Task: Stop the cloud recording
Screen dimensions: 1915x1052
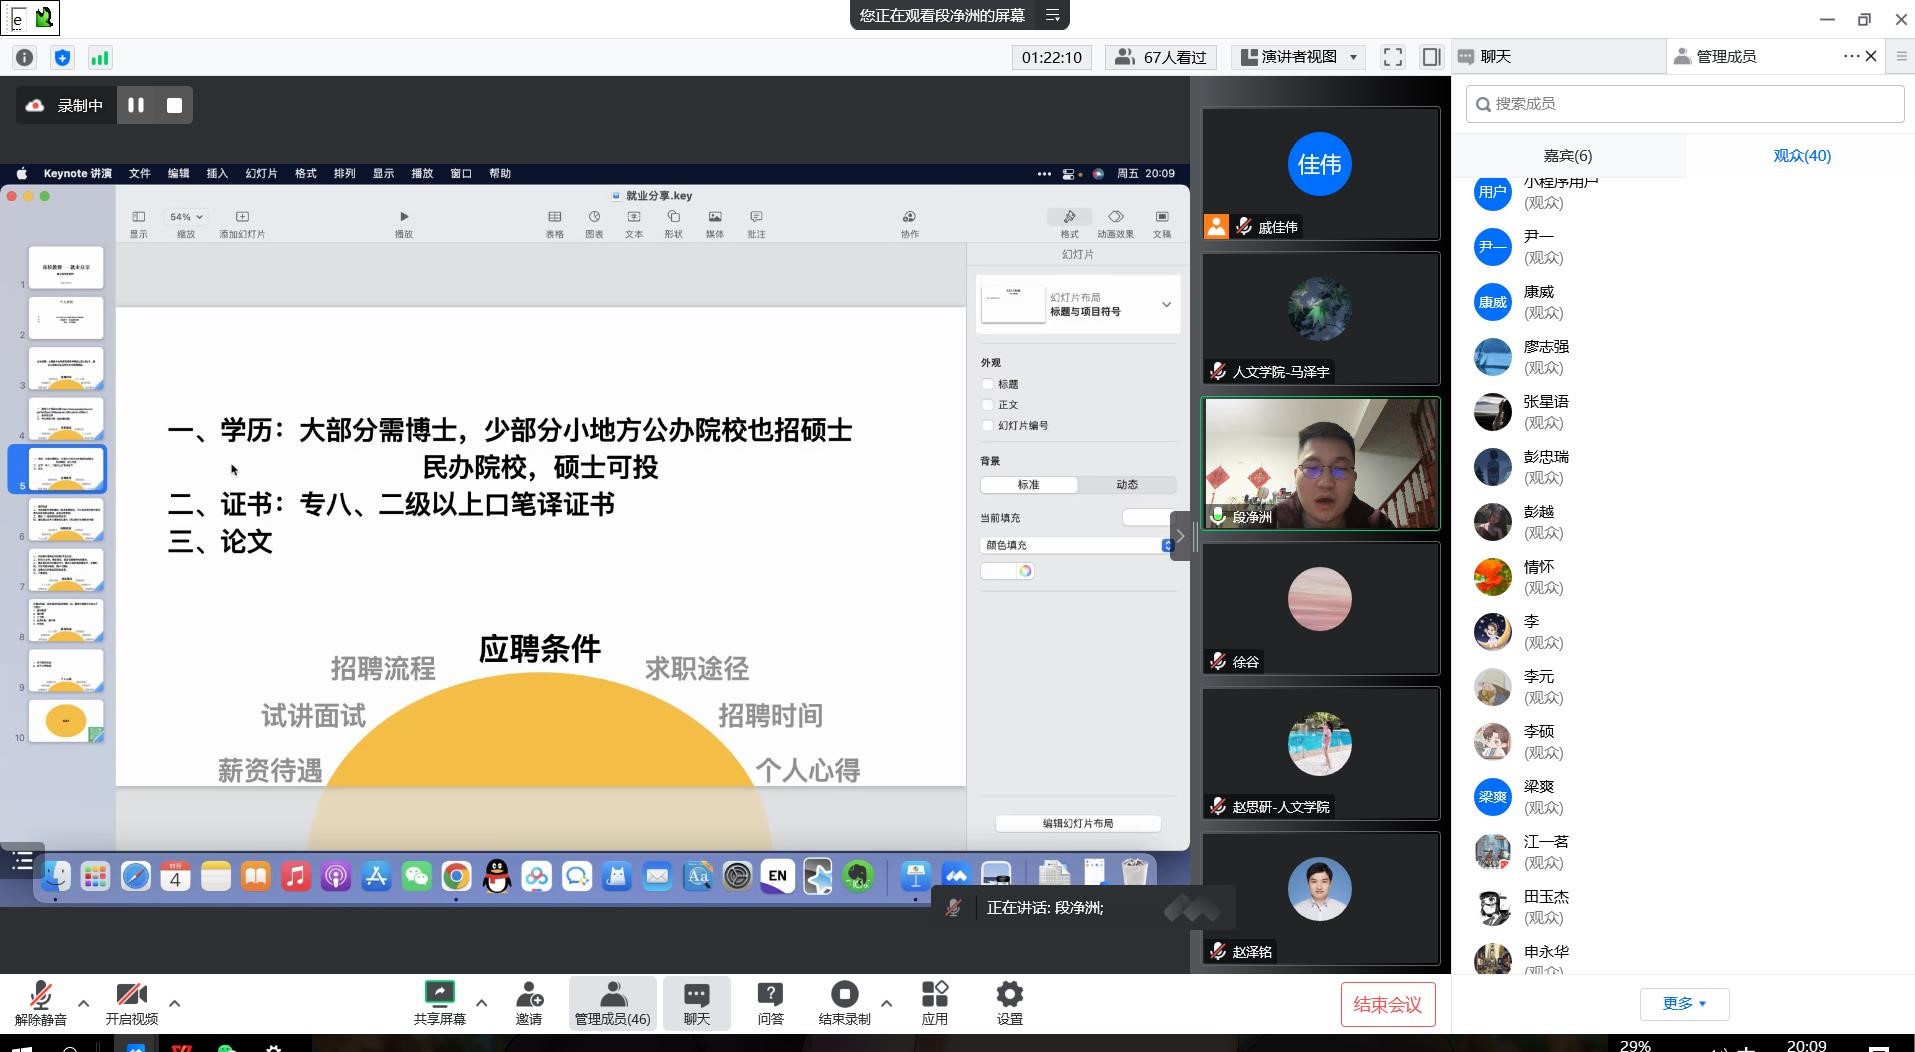Action: tap(174, 105)
